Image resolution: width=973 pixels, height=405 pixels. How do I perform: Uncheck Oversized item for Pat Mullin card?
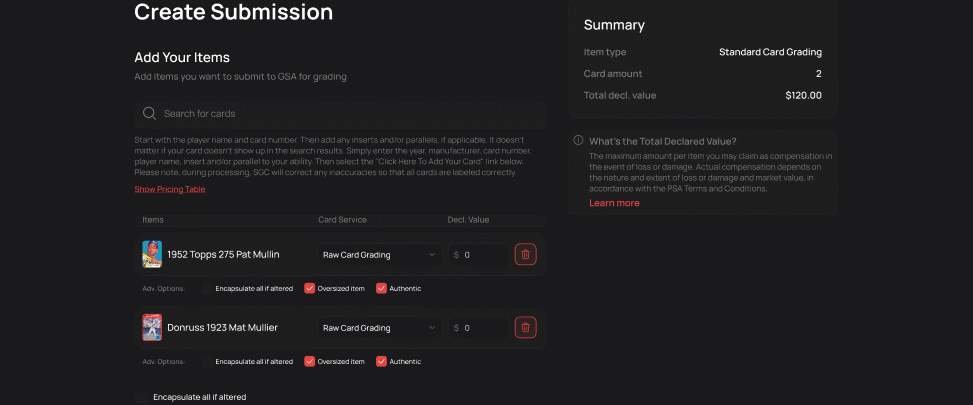309,289
